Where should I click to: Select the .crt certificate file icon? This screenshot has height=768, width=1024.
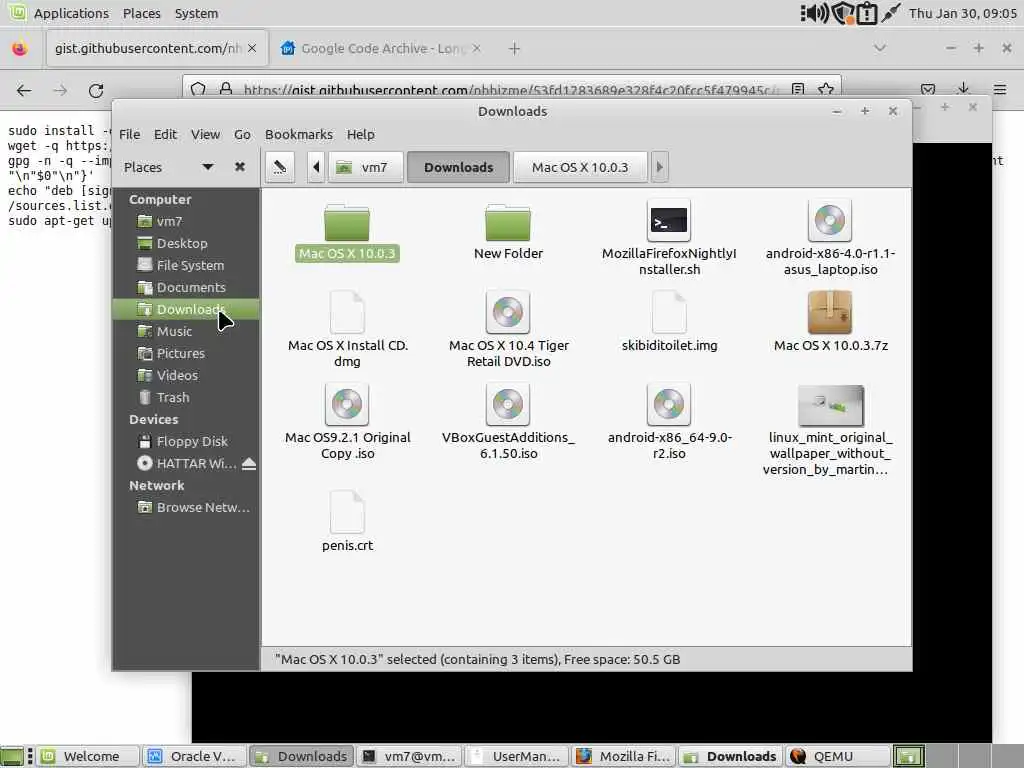347,511
